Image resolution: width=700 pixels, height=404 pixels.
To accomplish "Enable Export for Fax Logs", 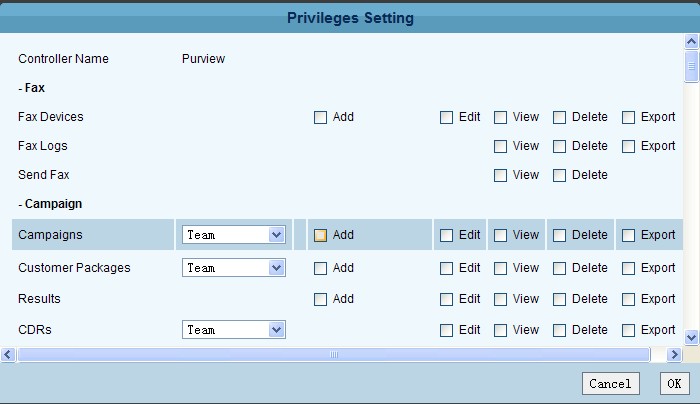I will click(628, 146).
